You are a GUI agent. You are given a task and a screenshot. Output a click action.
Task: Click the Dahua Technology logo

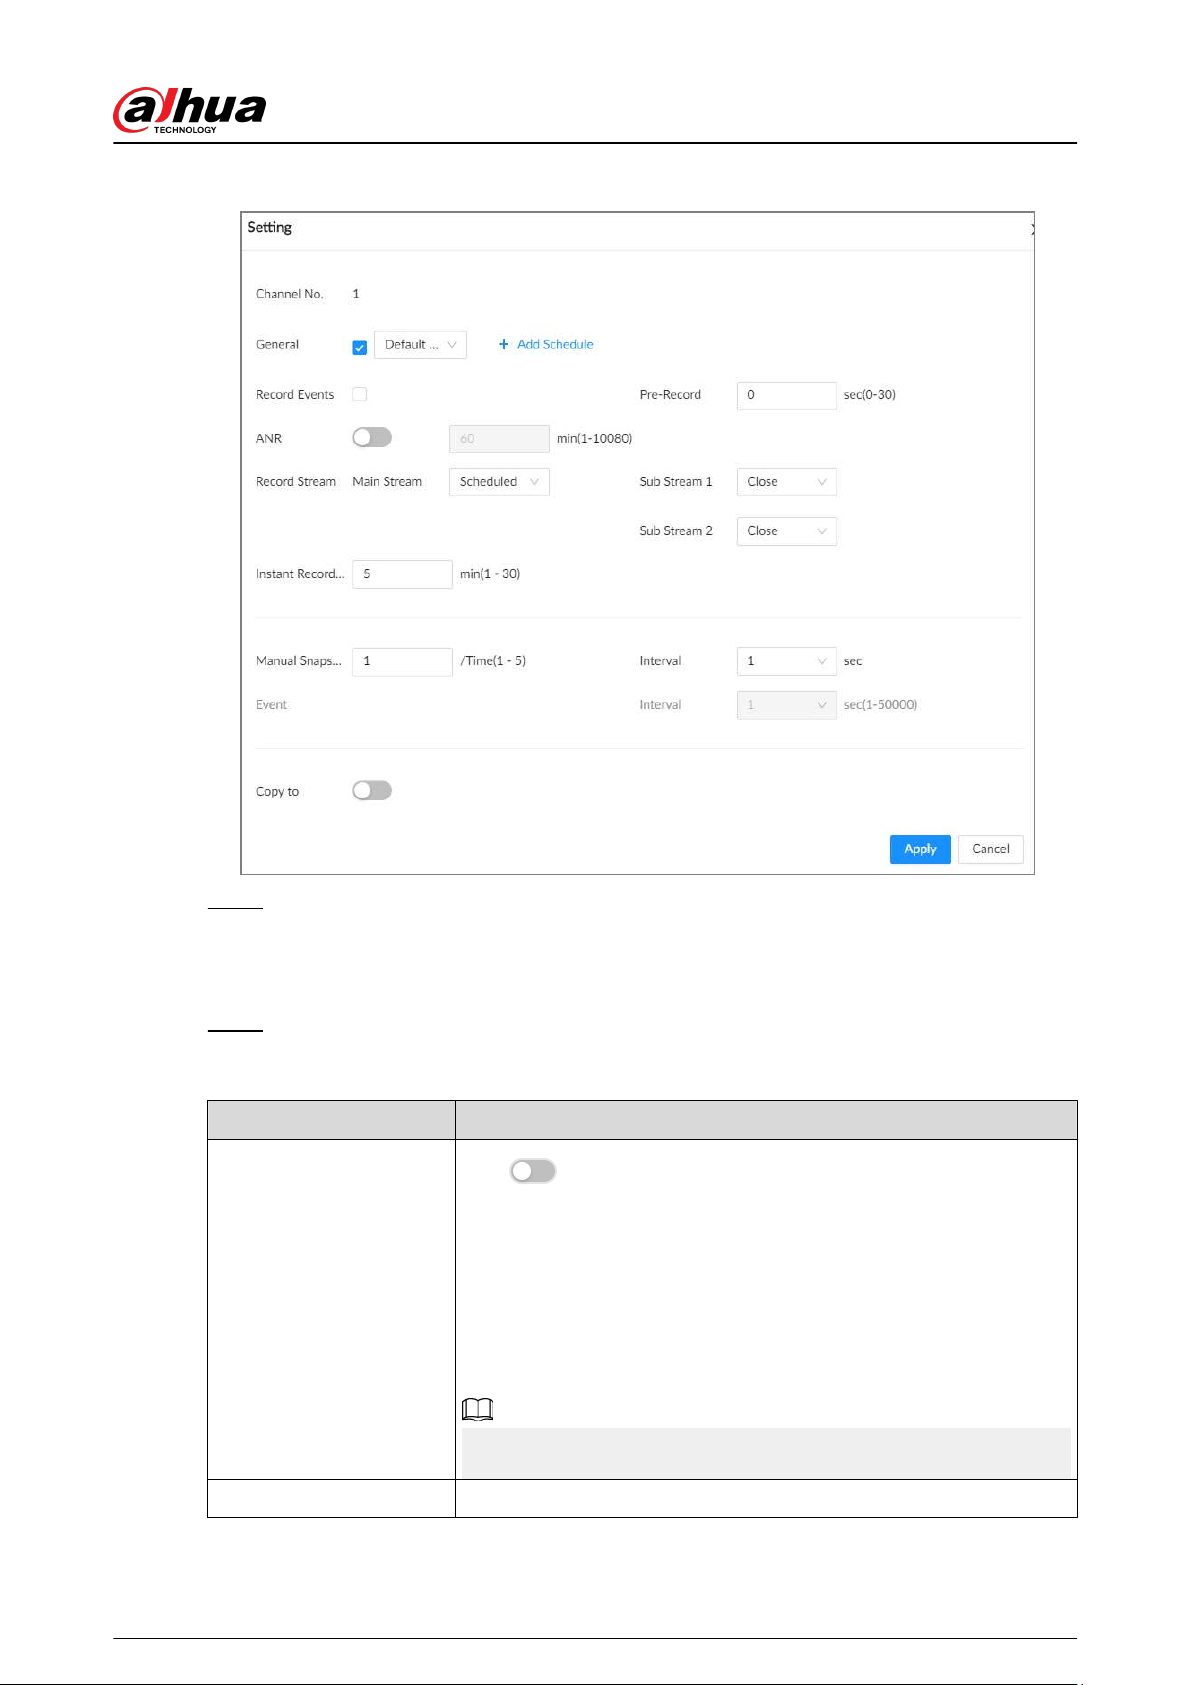point(189,110)
